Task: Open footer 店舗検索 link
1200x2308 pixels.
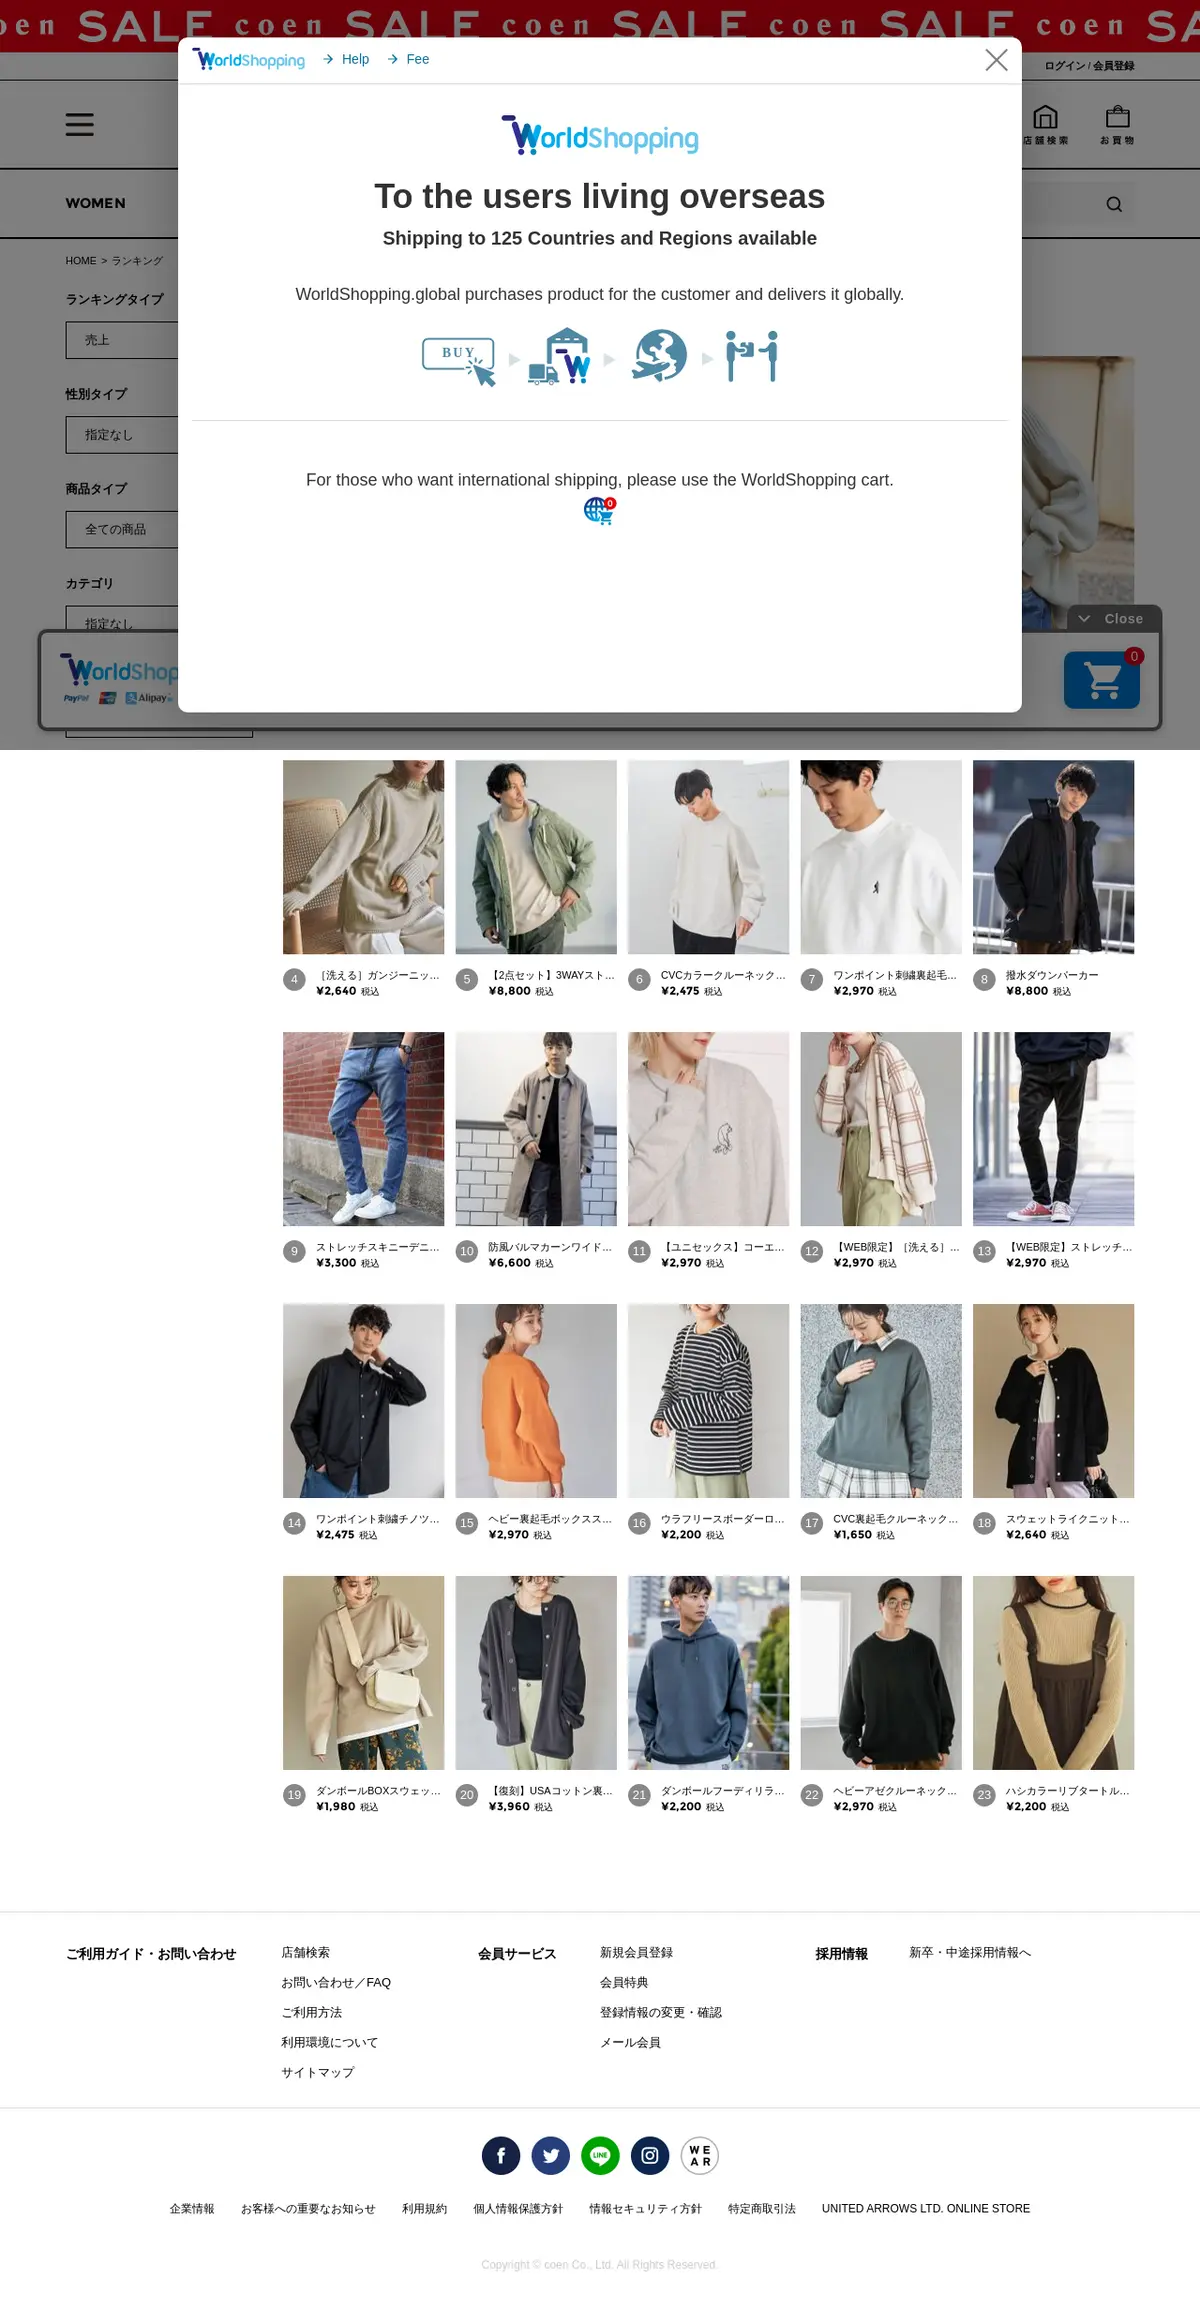Action: 305,1953
